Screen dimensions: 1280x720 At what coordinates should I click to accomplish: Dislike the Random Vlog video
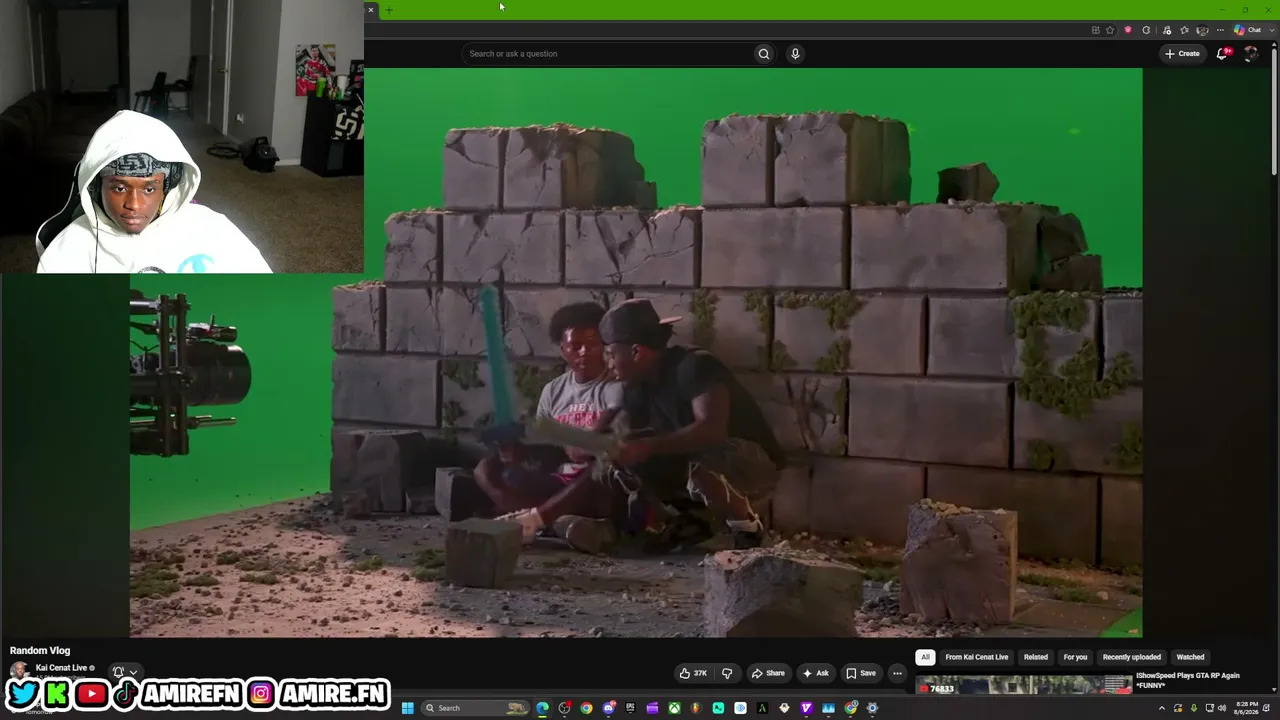point(727,673)
